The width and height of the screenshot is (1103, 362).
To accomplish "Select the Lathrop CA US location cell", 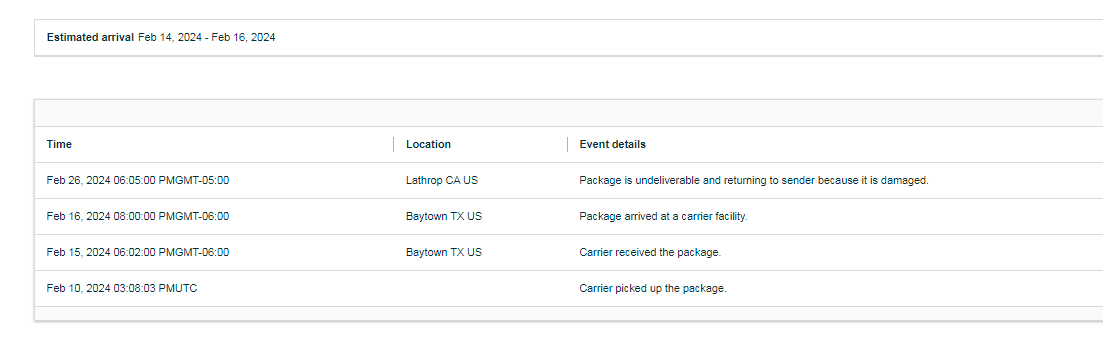I will click(442, 181).
